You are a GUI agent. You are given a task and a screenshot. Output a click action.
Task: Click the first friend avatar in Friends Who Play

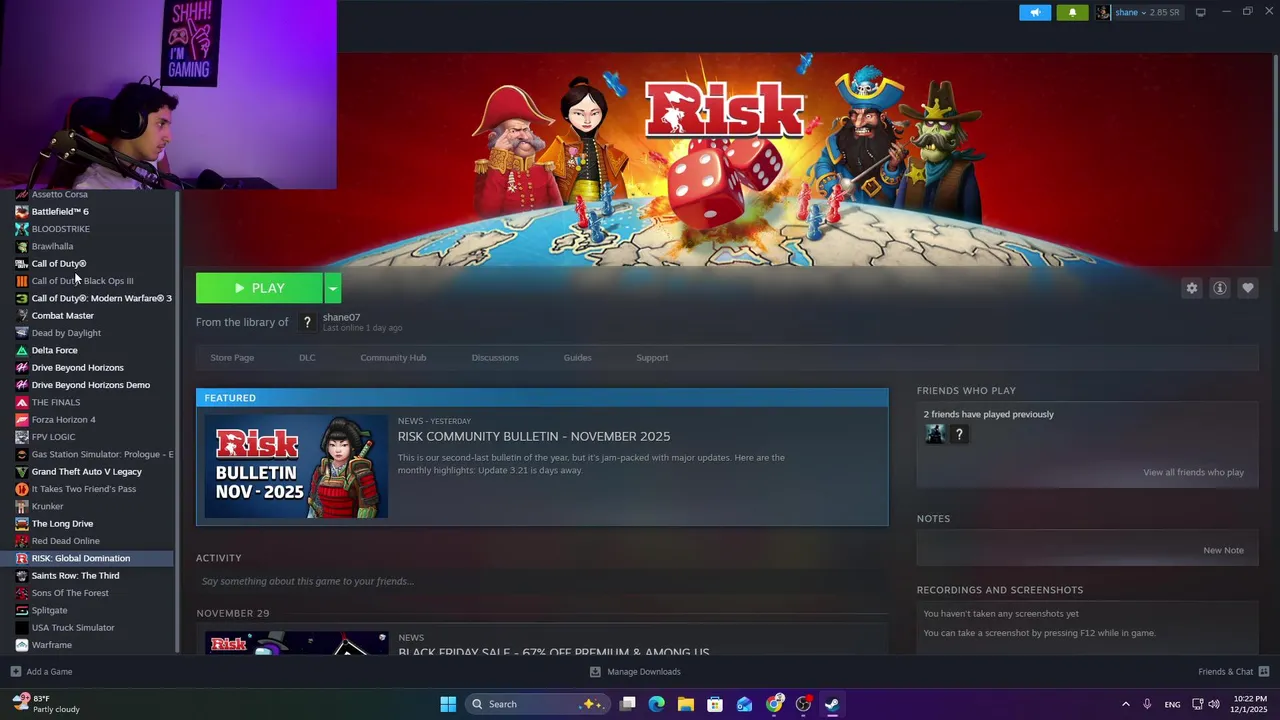(x=935, y=434)
